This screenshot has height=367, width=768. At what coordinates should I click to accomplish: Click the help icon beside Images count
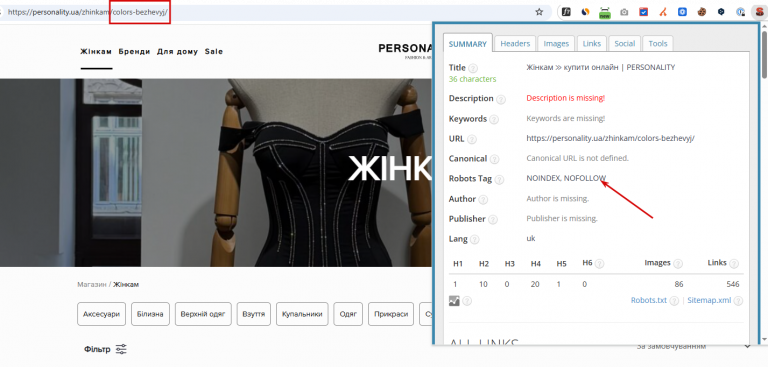(678, 264)
